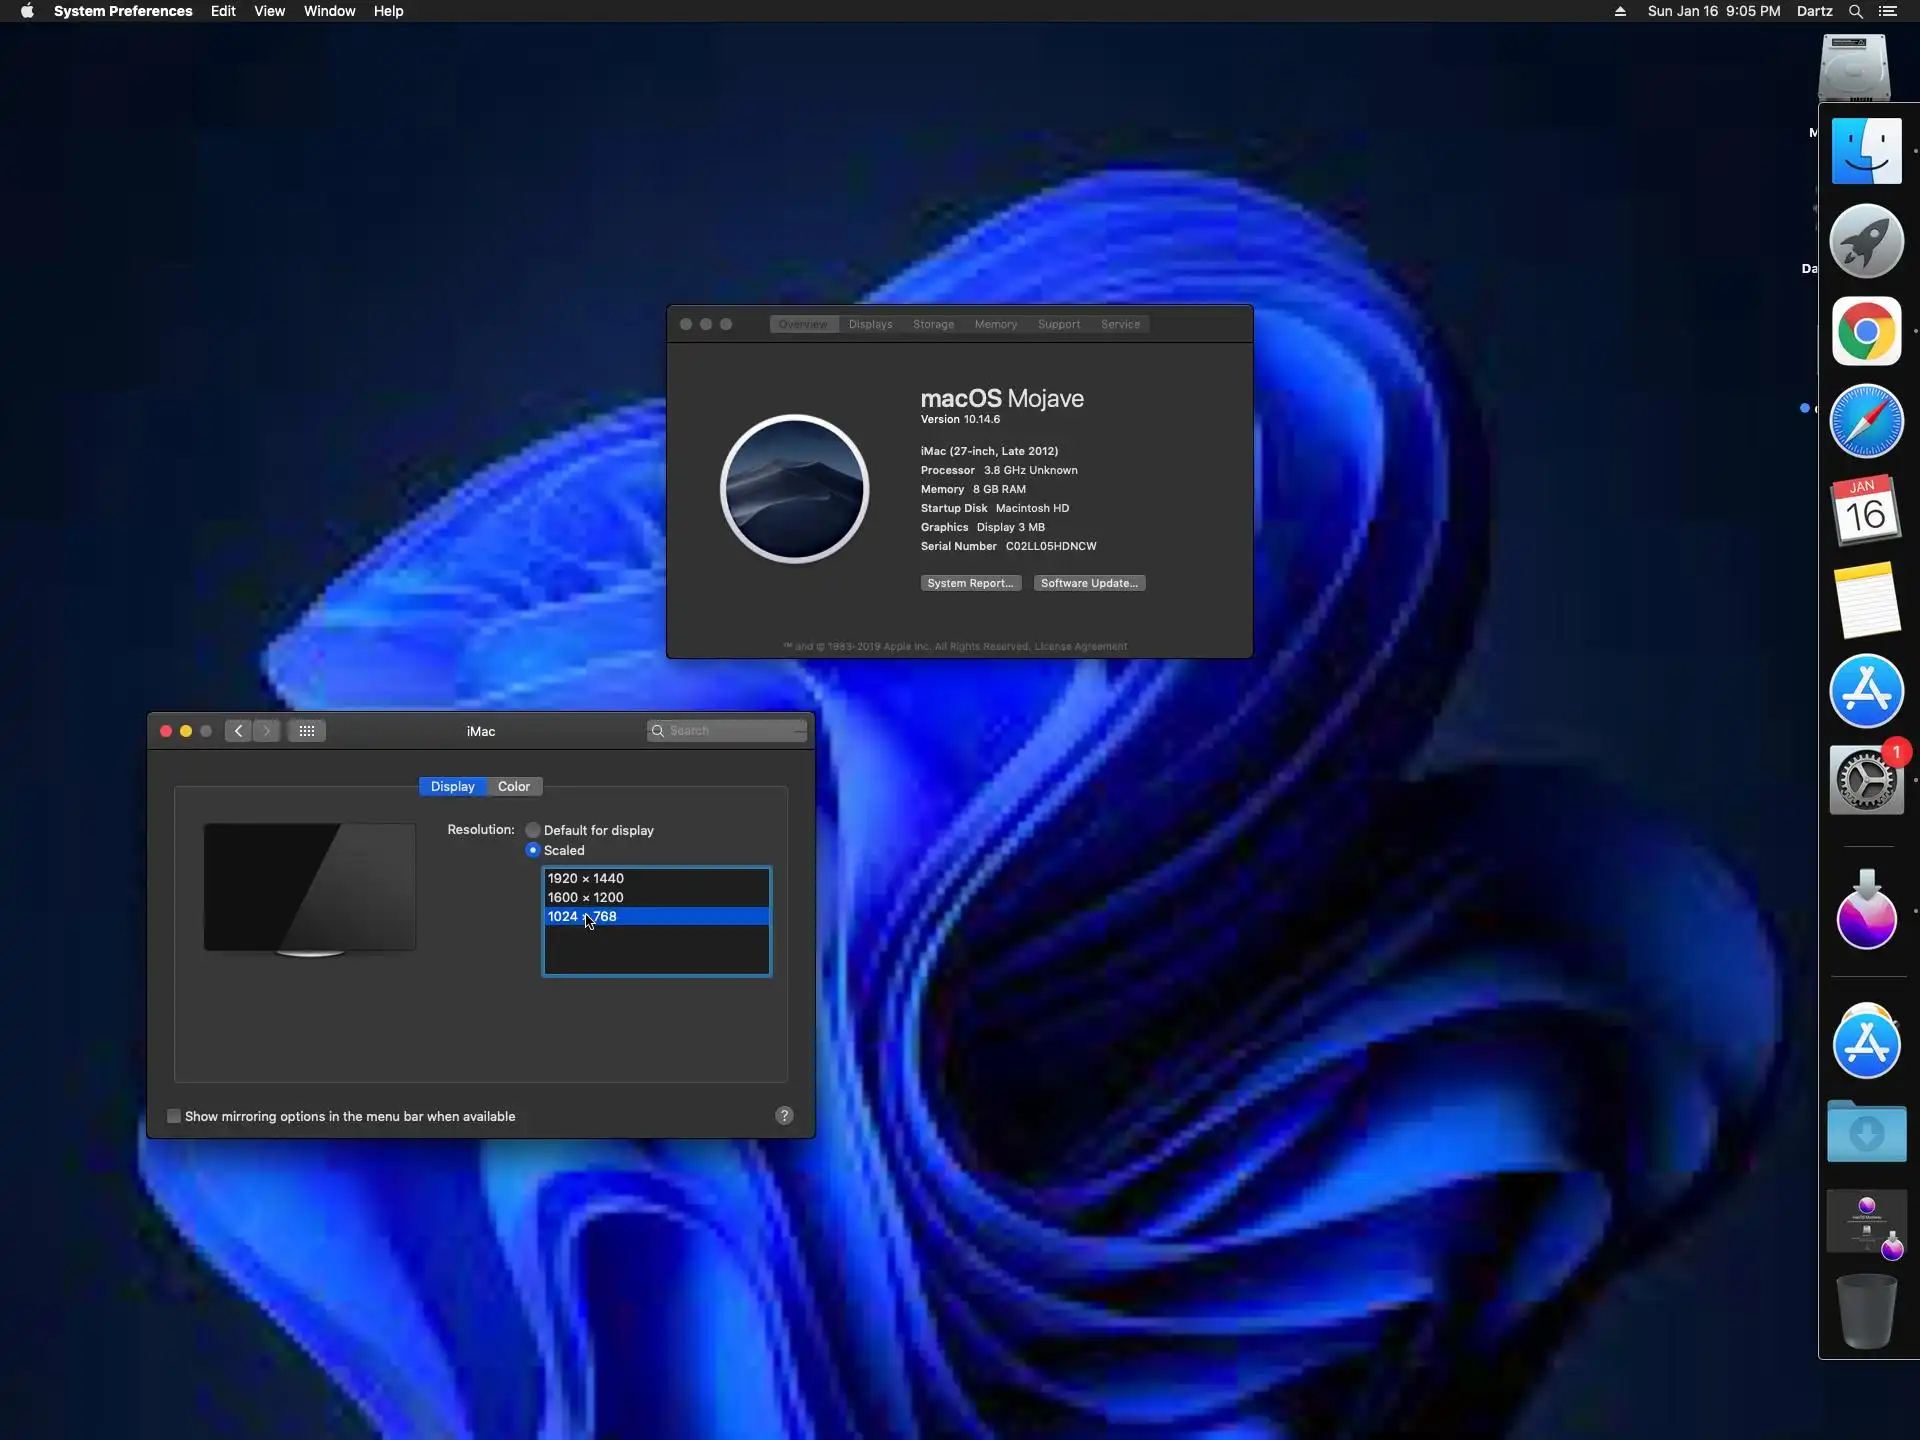The width and height of the screenshot is (1920, 1440).
Task: Open the Trash in the dock
Action: [x=1866, y=1311]
